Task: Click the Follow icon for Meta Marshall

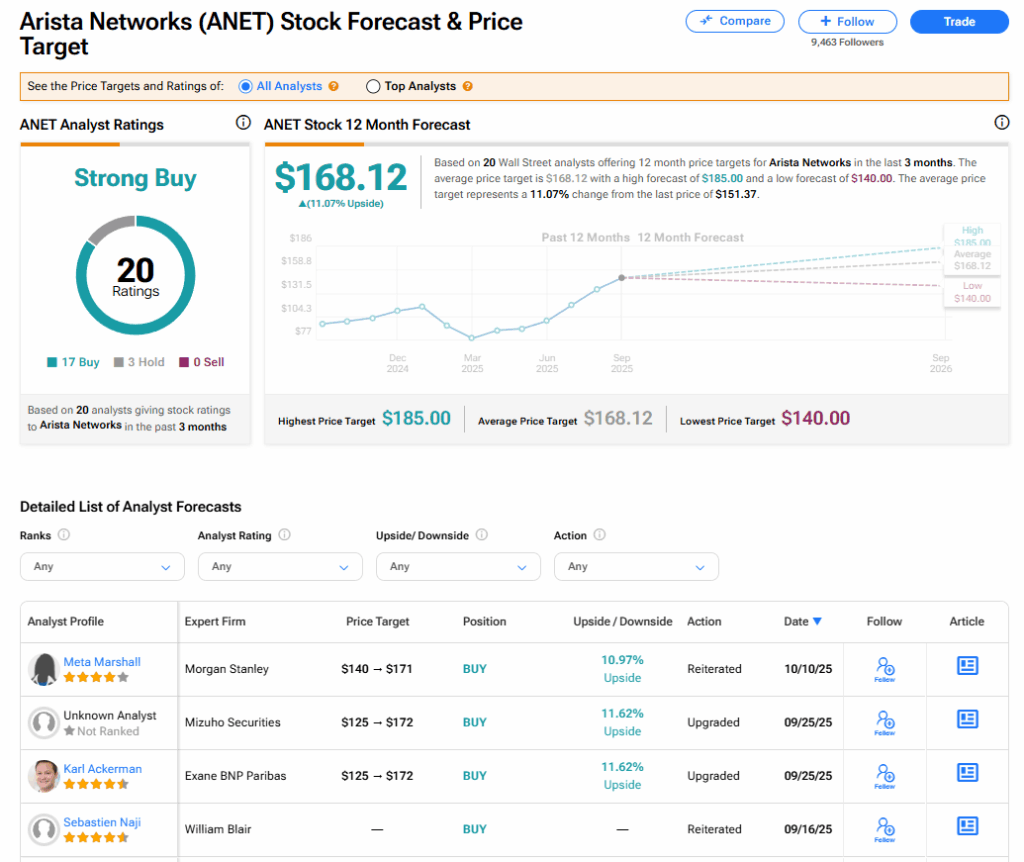Action: click(884, 668)
